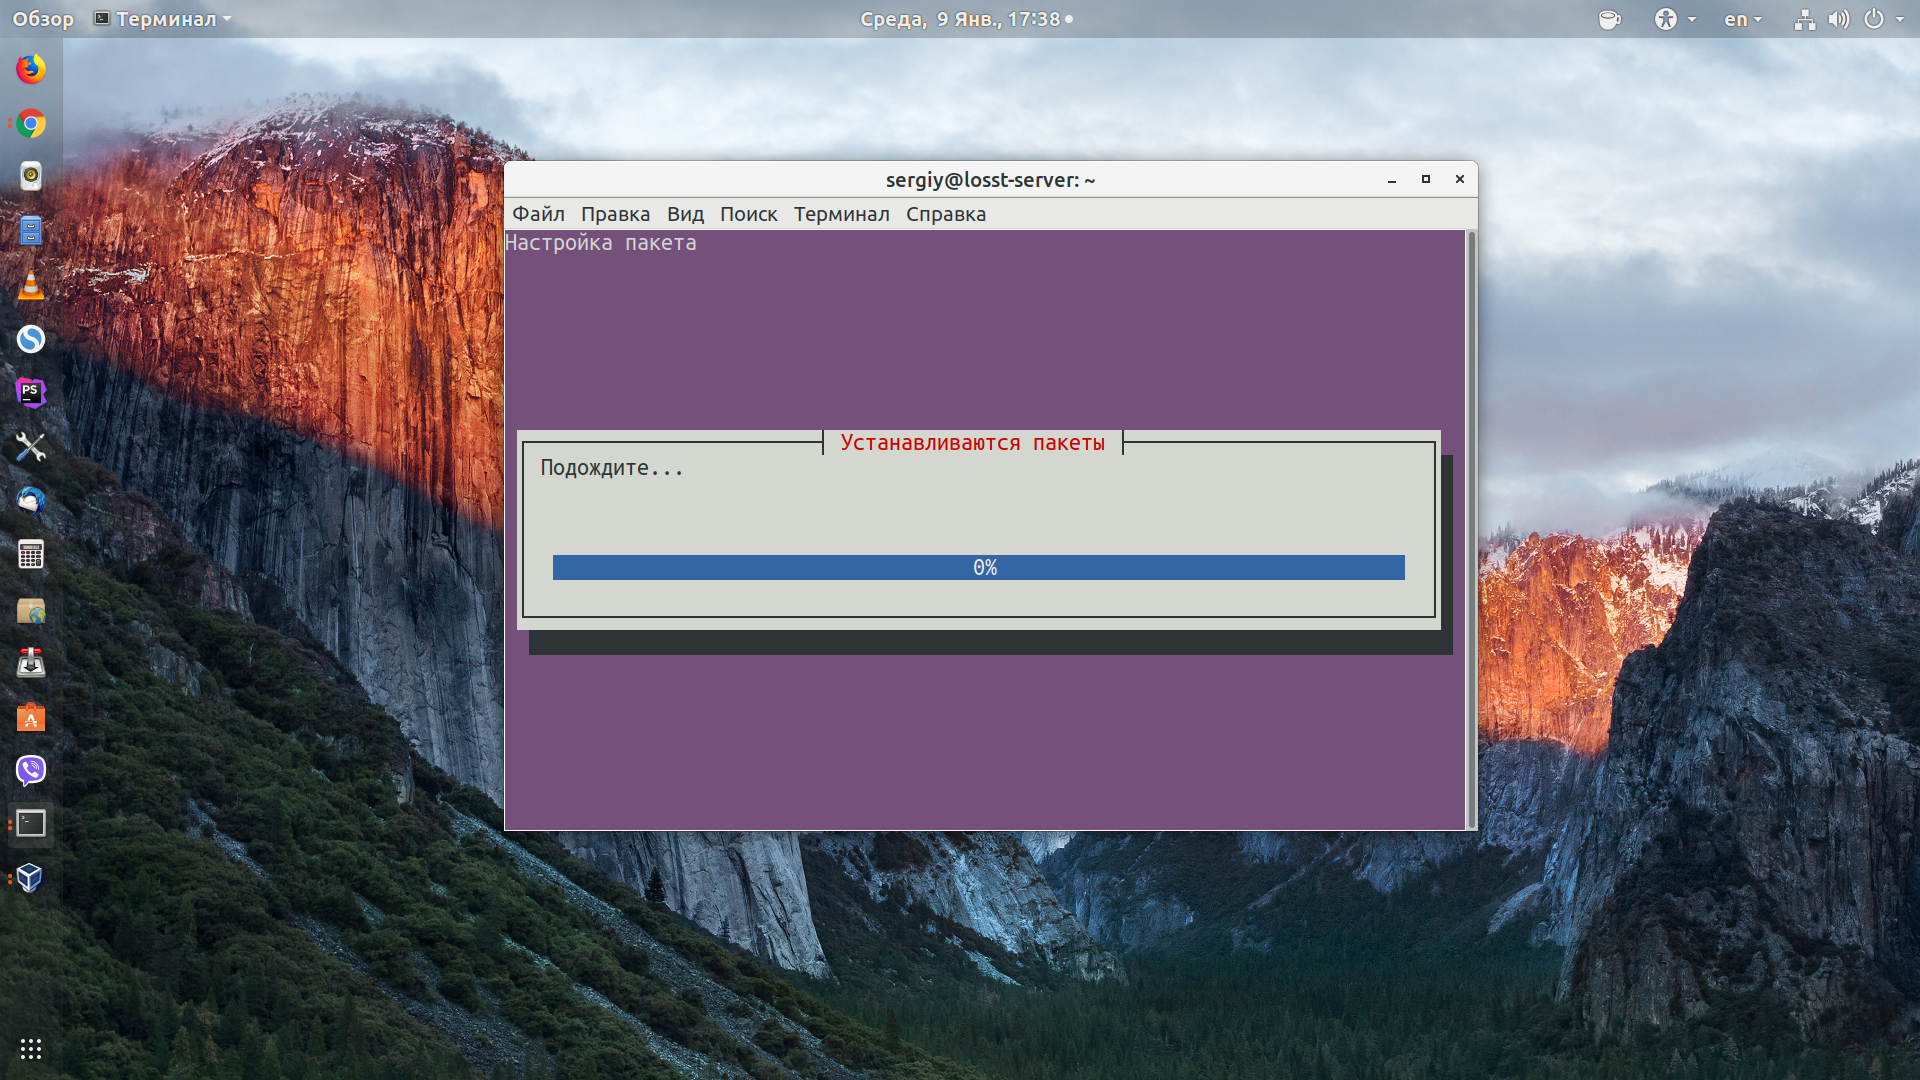Show all applications grid
Viewport: 1920px width, 1080px height.
31,1048
